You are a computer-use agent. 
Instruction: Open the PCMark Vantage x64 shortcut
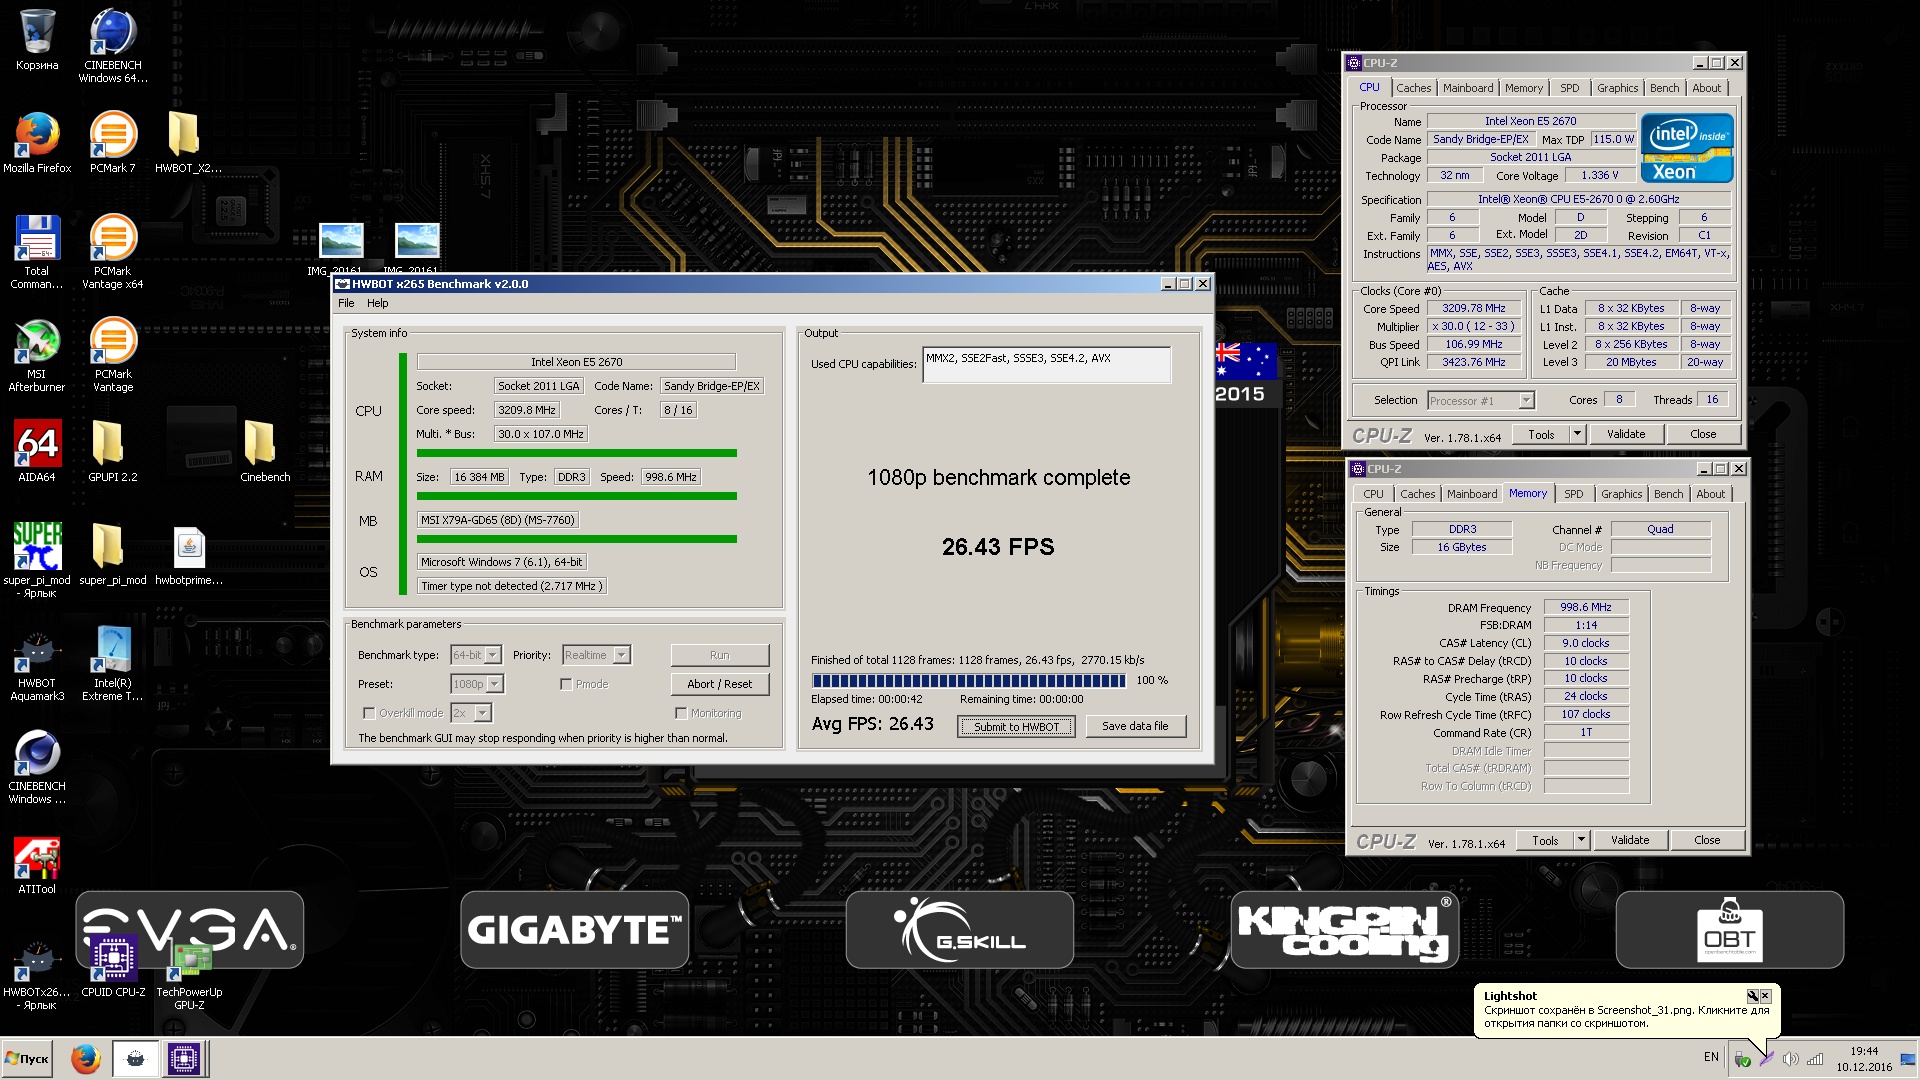[x=113, y=252]
